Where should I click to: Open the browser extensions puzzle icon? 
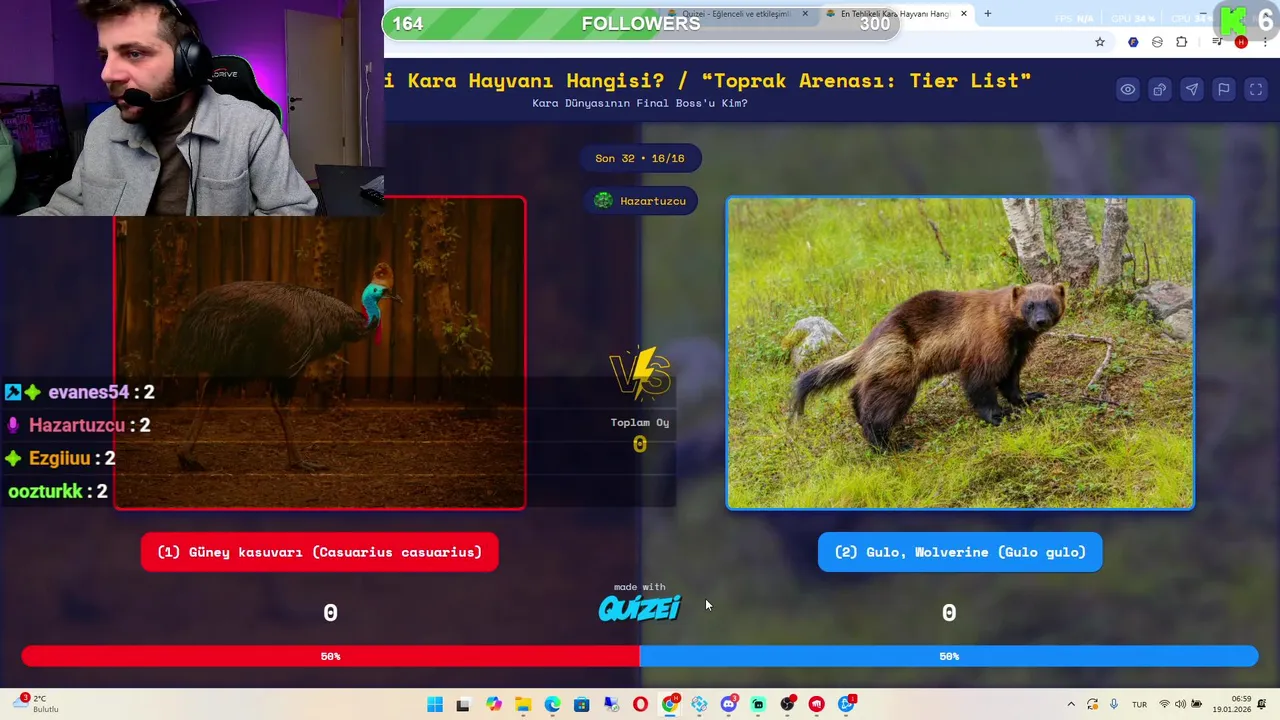coord(1182,42)
